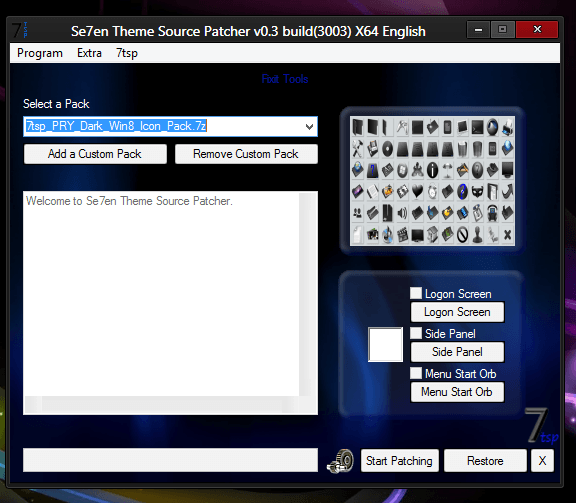Image resolution: width=576 pixels, height=503 pixels.
Task: Click the progress bar at the bottom
Action: tap(170, 460)
